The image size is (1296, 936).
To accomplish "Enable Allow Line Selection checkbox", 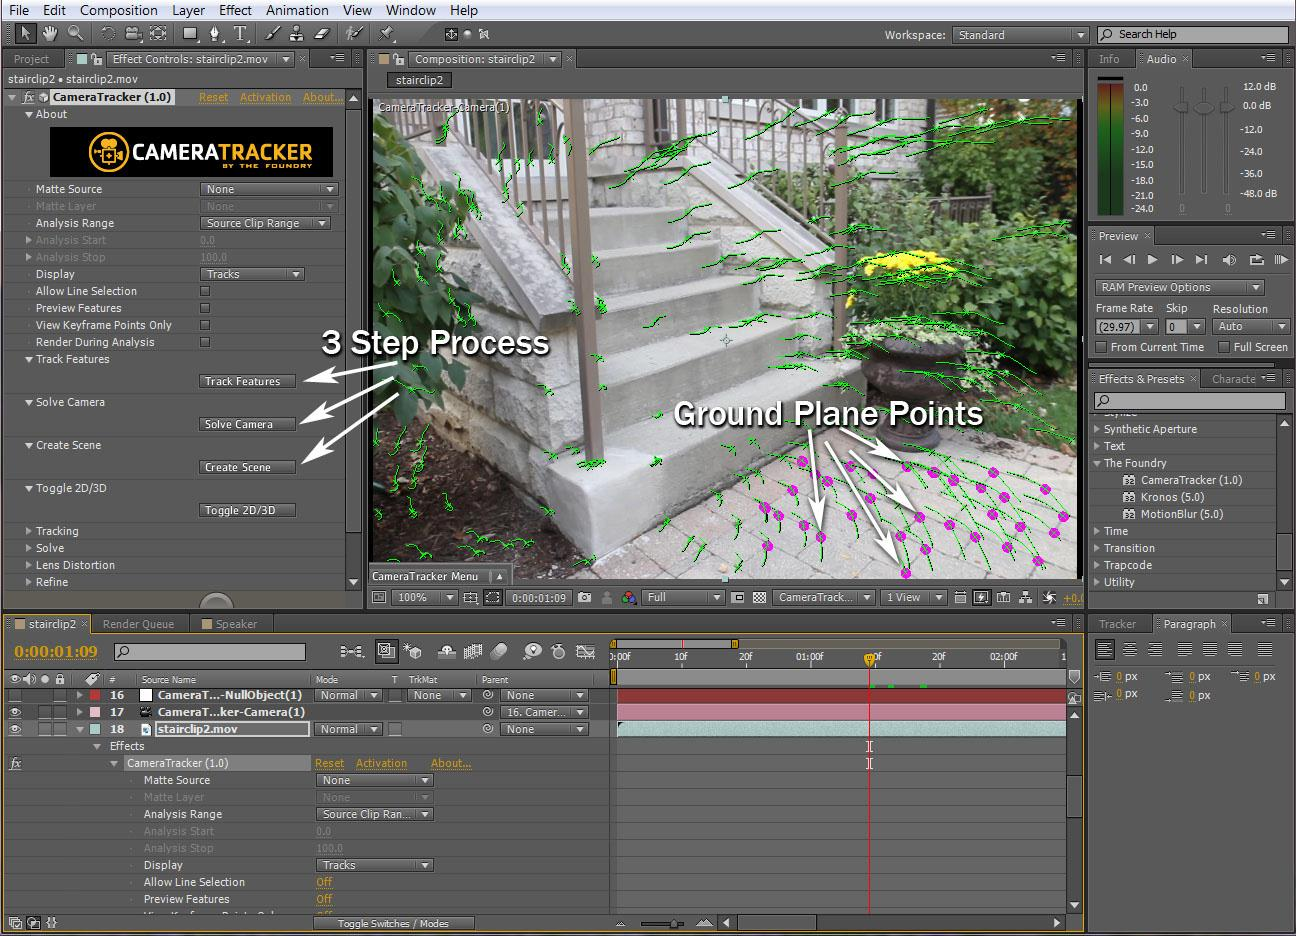I will [x=205, y=291].
